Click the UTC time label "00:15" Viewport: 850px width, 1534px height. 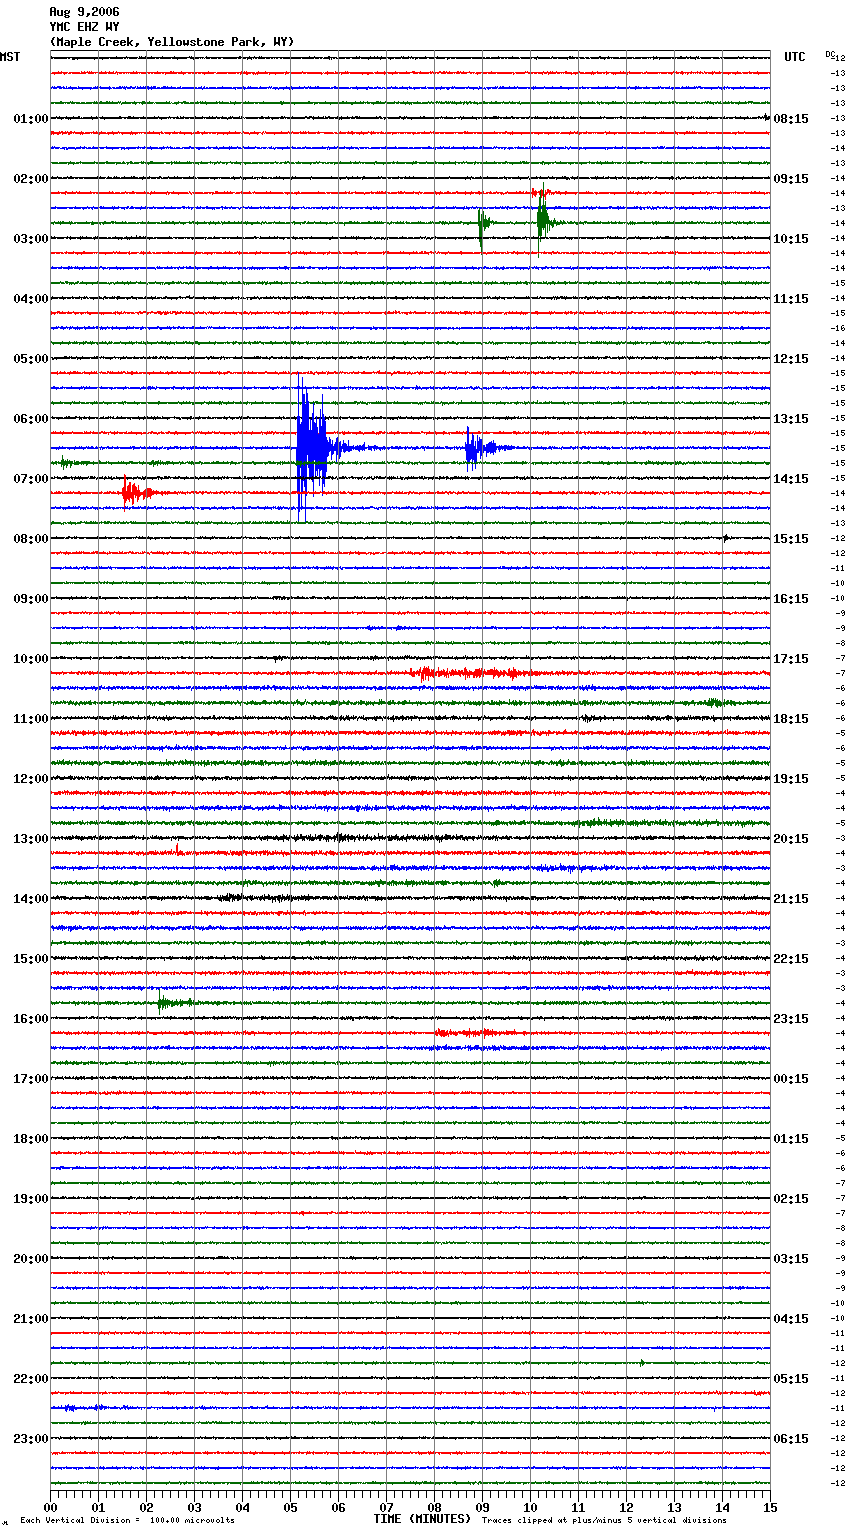click(791, 1079)
